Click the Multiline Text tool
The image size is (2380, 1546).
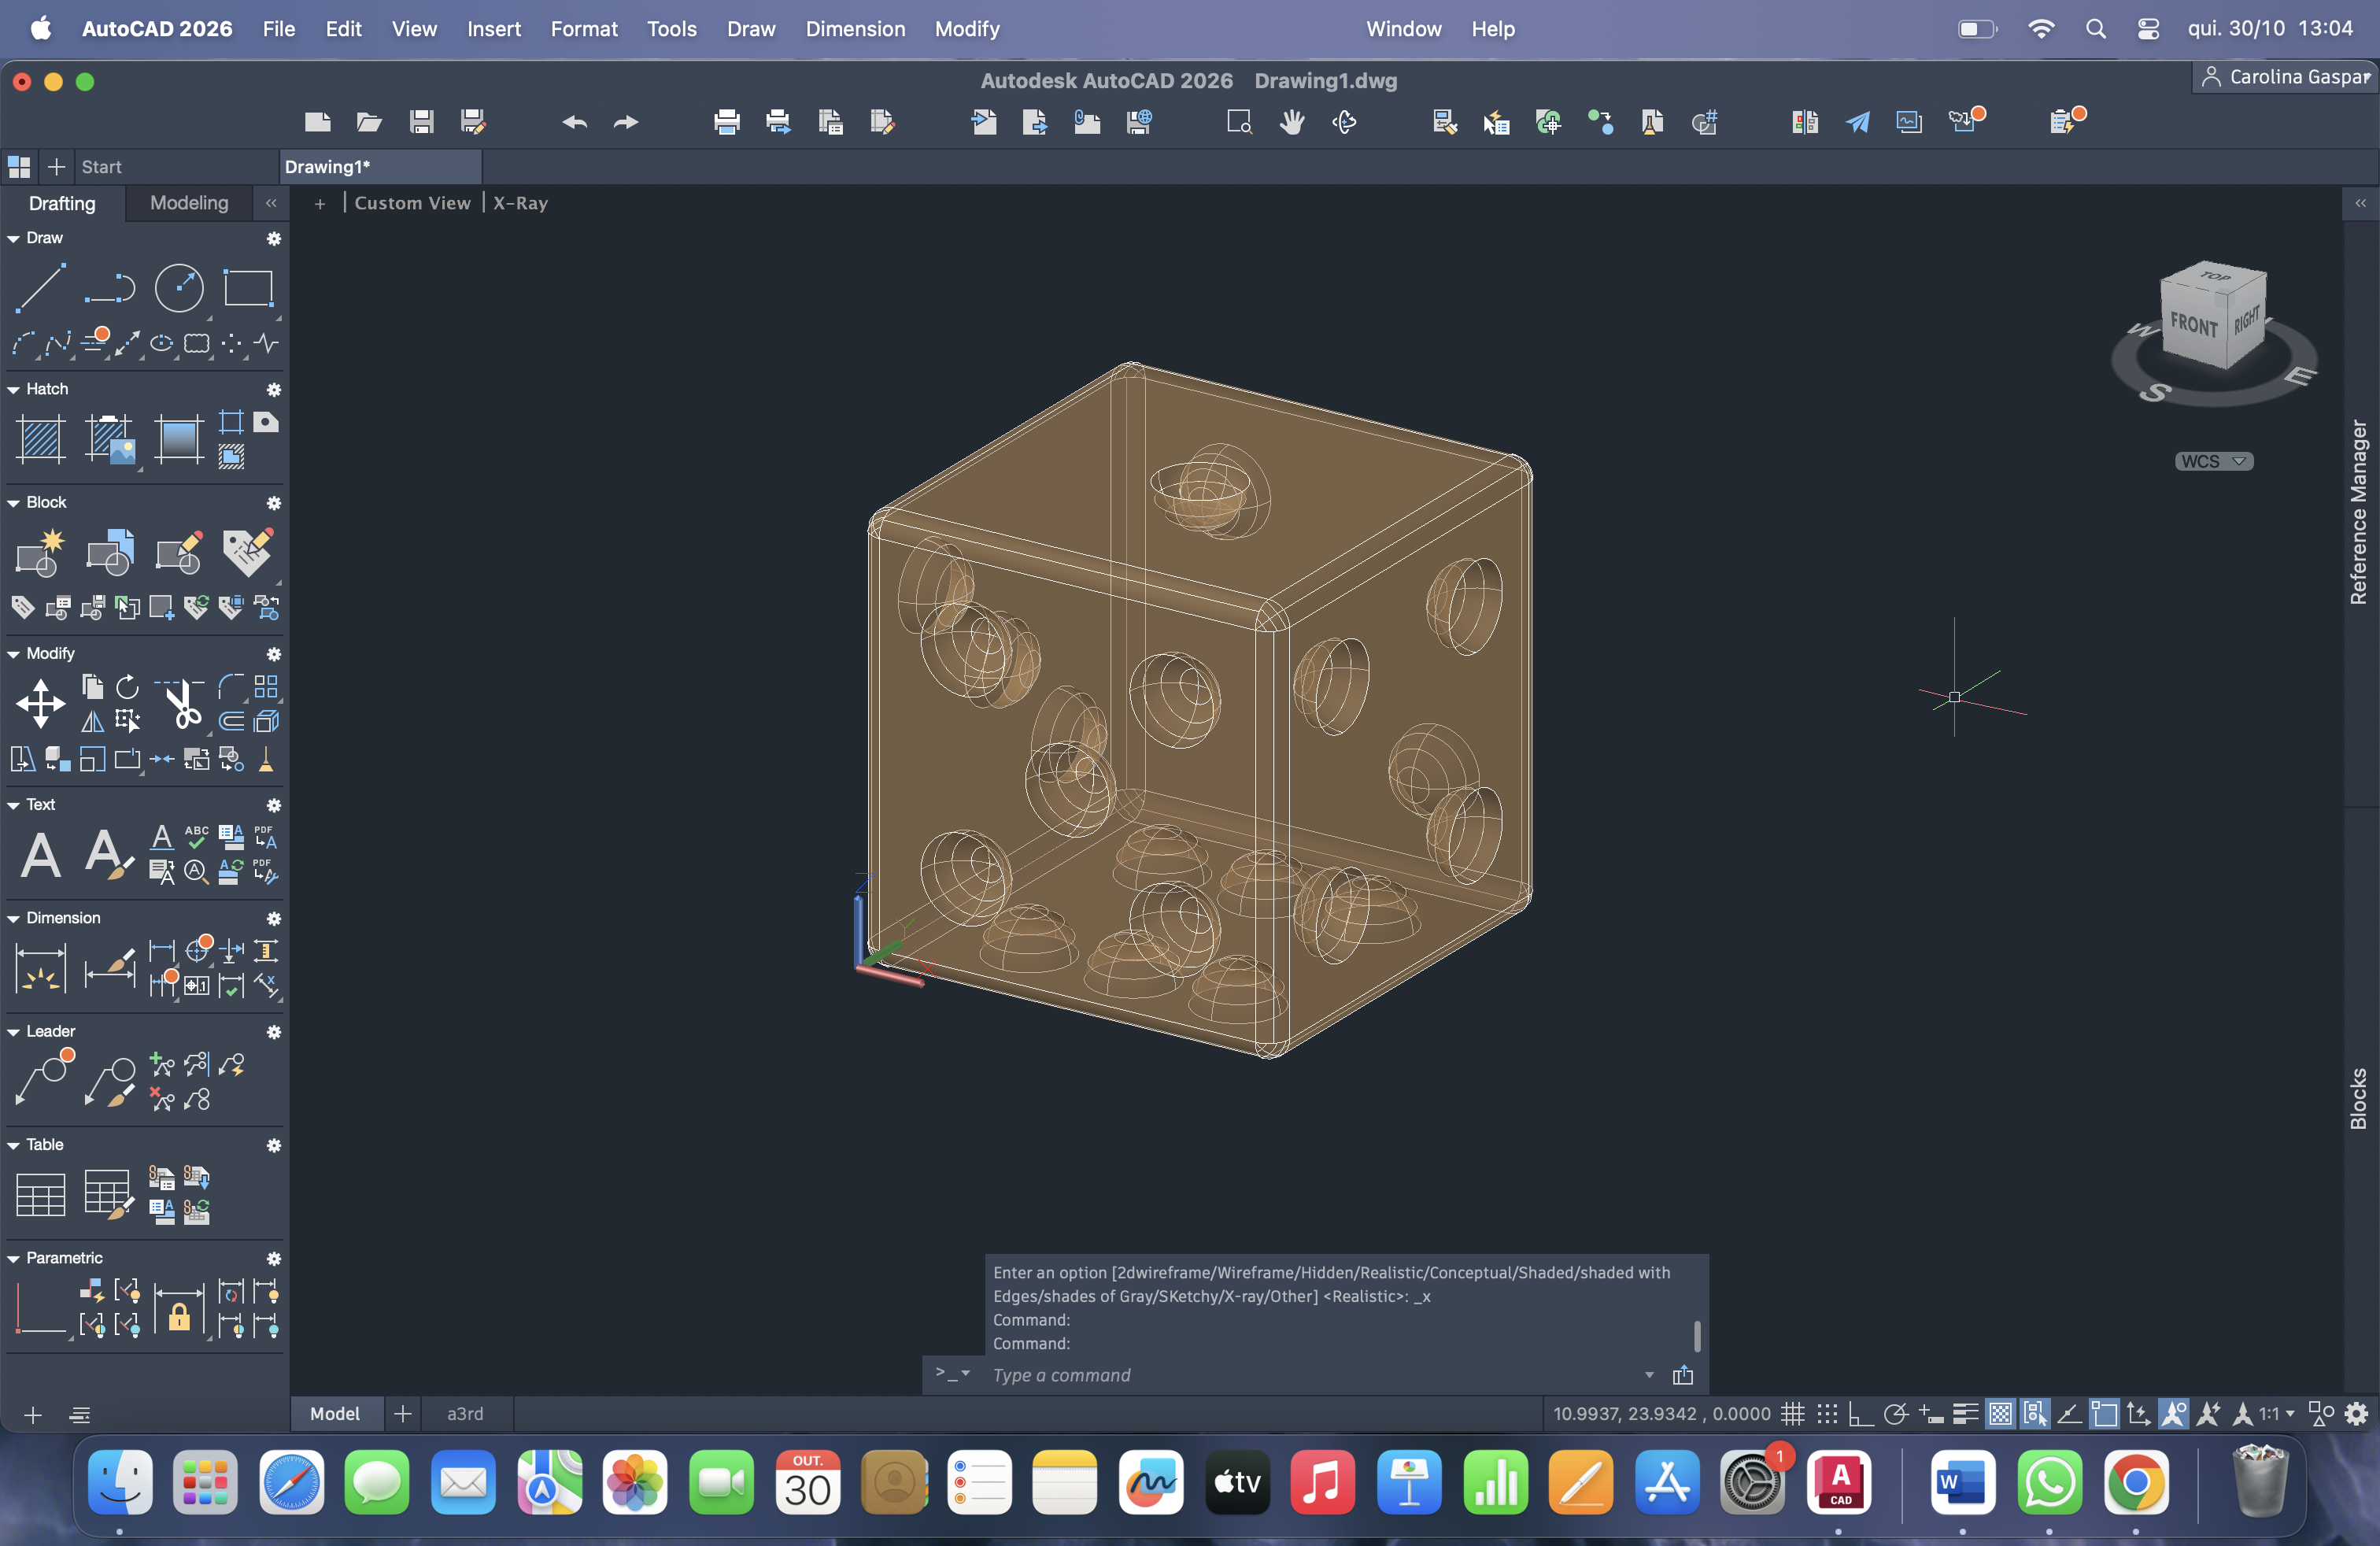[x=41, y=854]
